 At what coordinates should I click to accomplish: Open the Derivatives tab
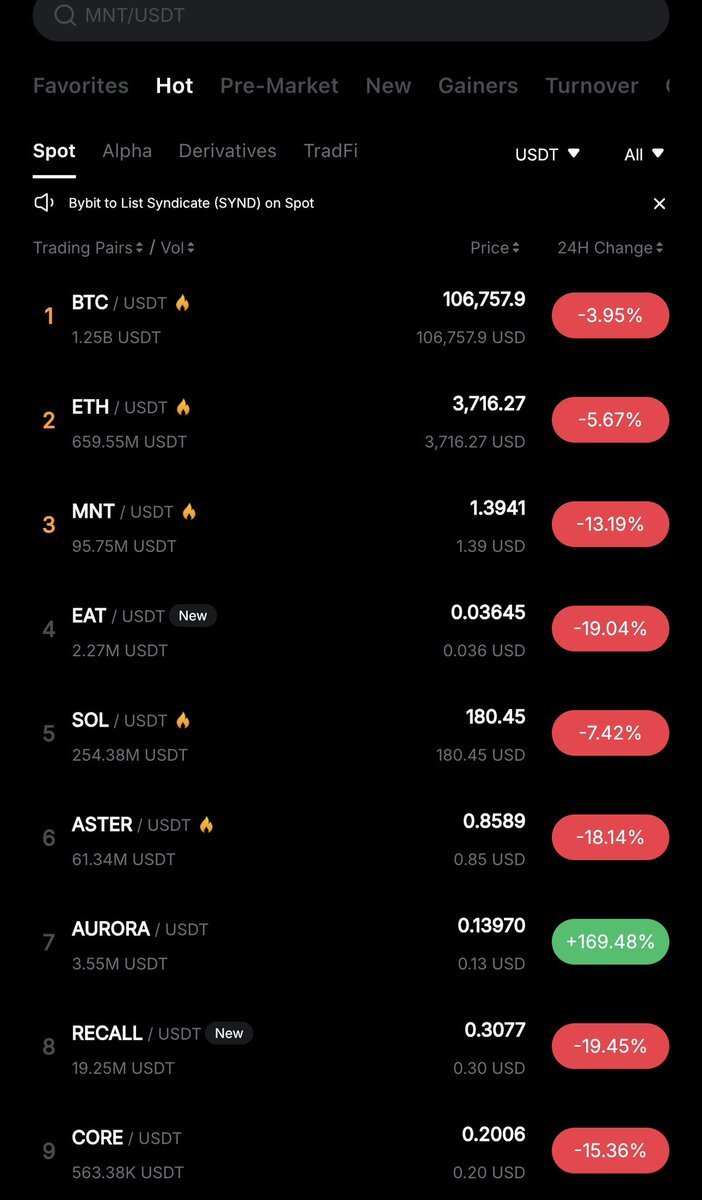point(227,151)
